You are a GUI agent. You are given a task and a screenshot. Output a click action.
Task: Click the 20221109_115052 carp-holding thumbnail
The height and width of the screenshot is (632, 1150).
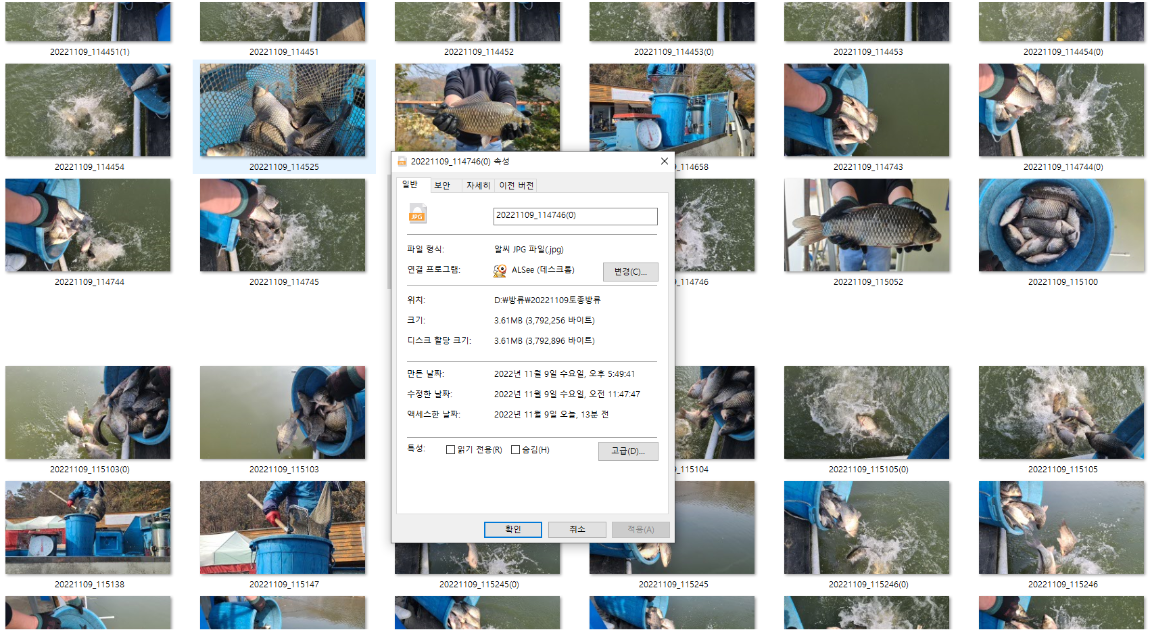(x=866, y=224)
